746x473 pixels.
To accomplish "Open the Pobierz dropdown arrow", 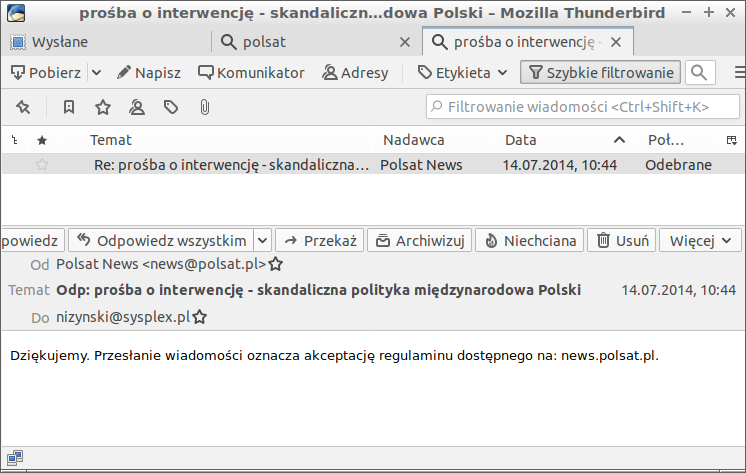I will (96, 73).
